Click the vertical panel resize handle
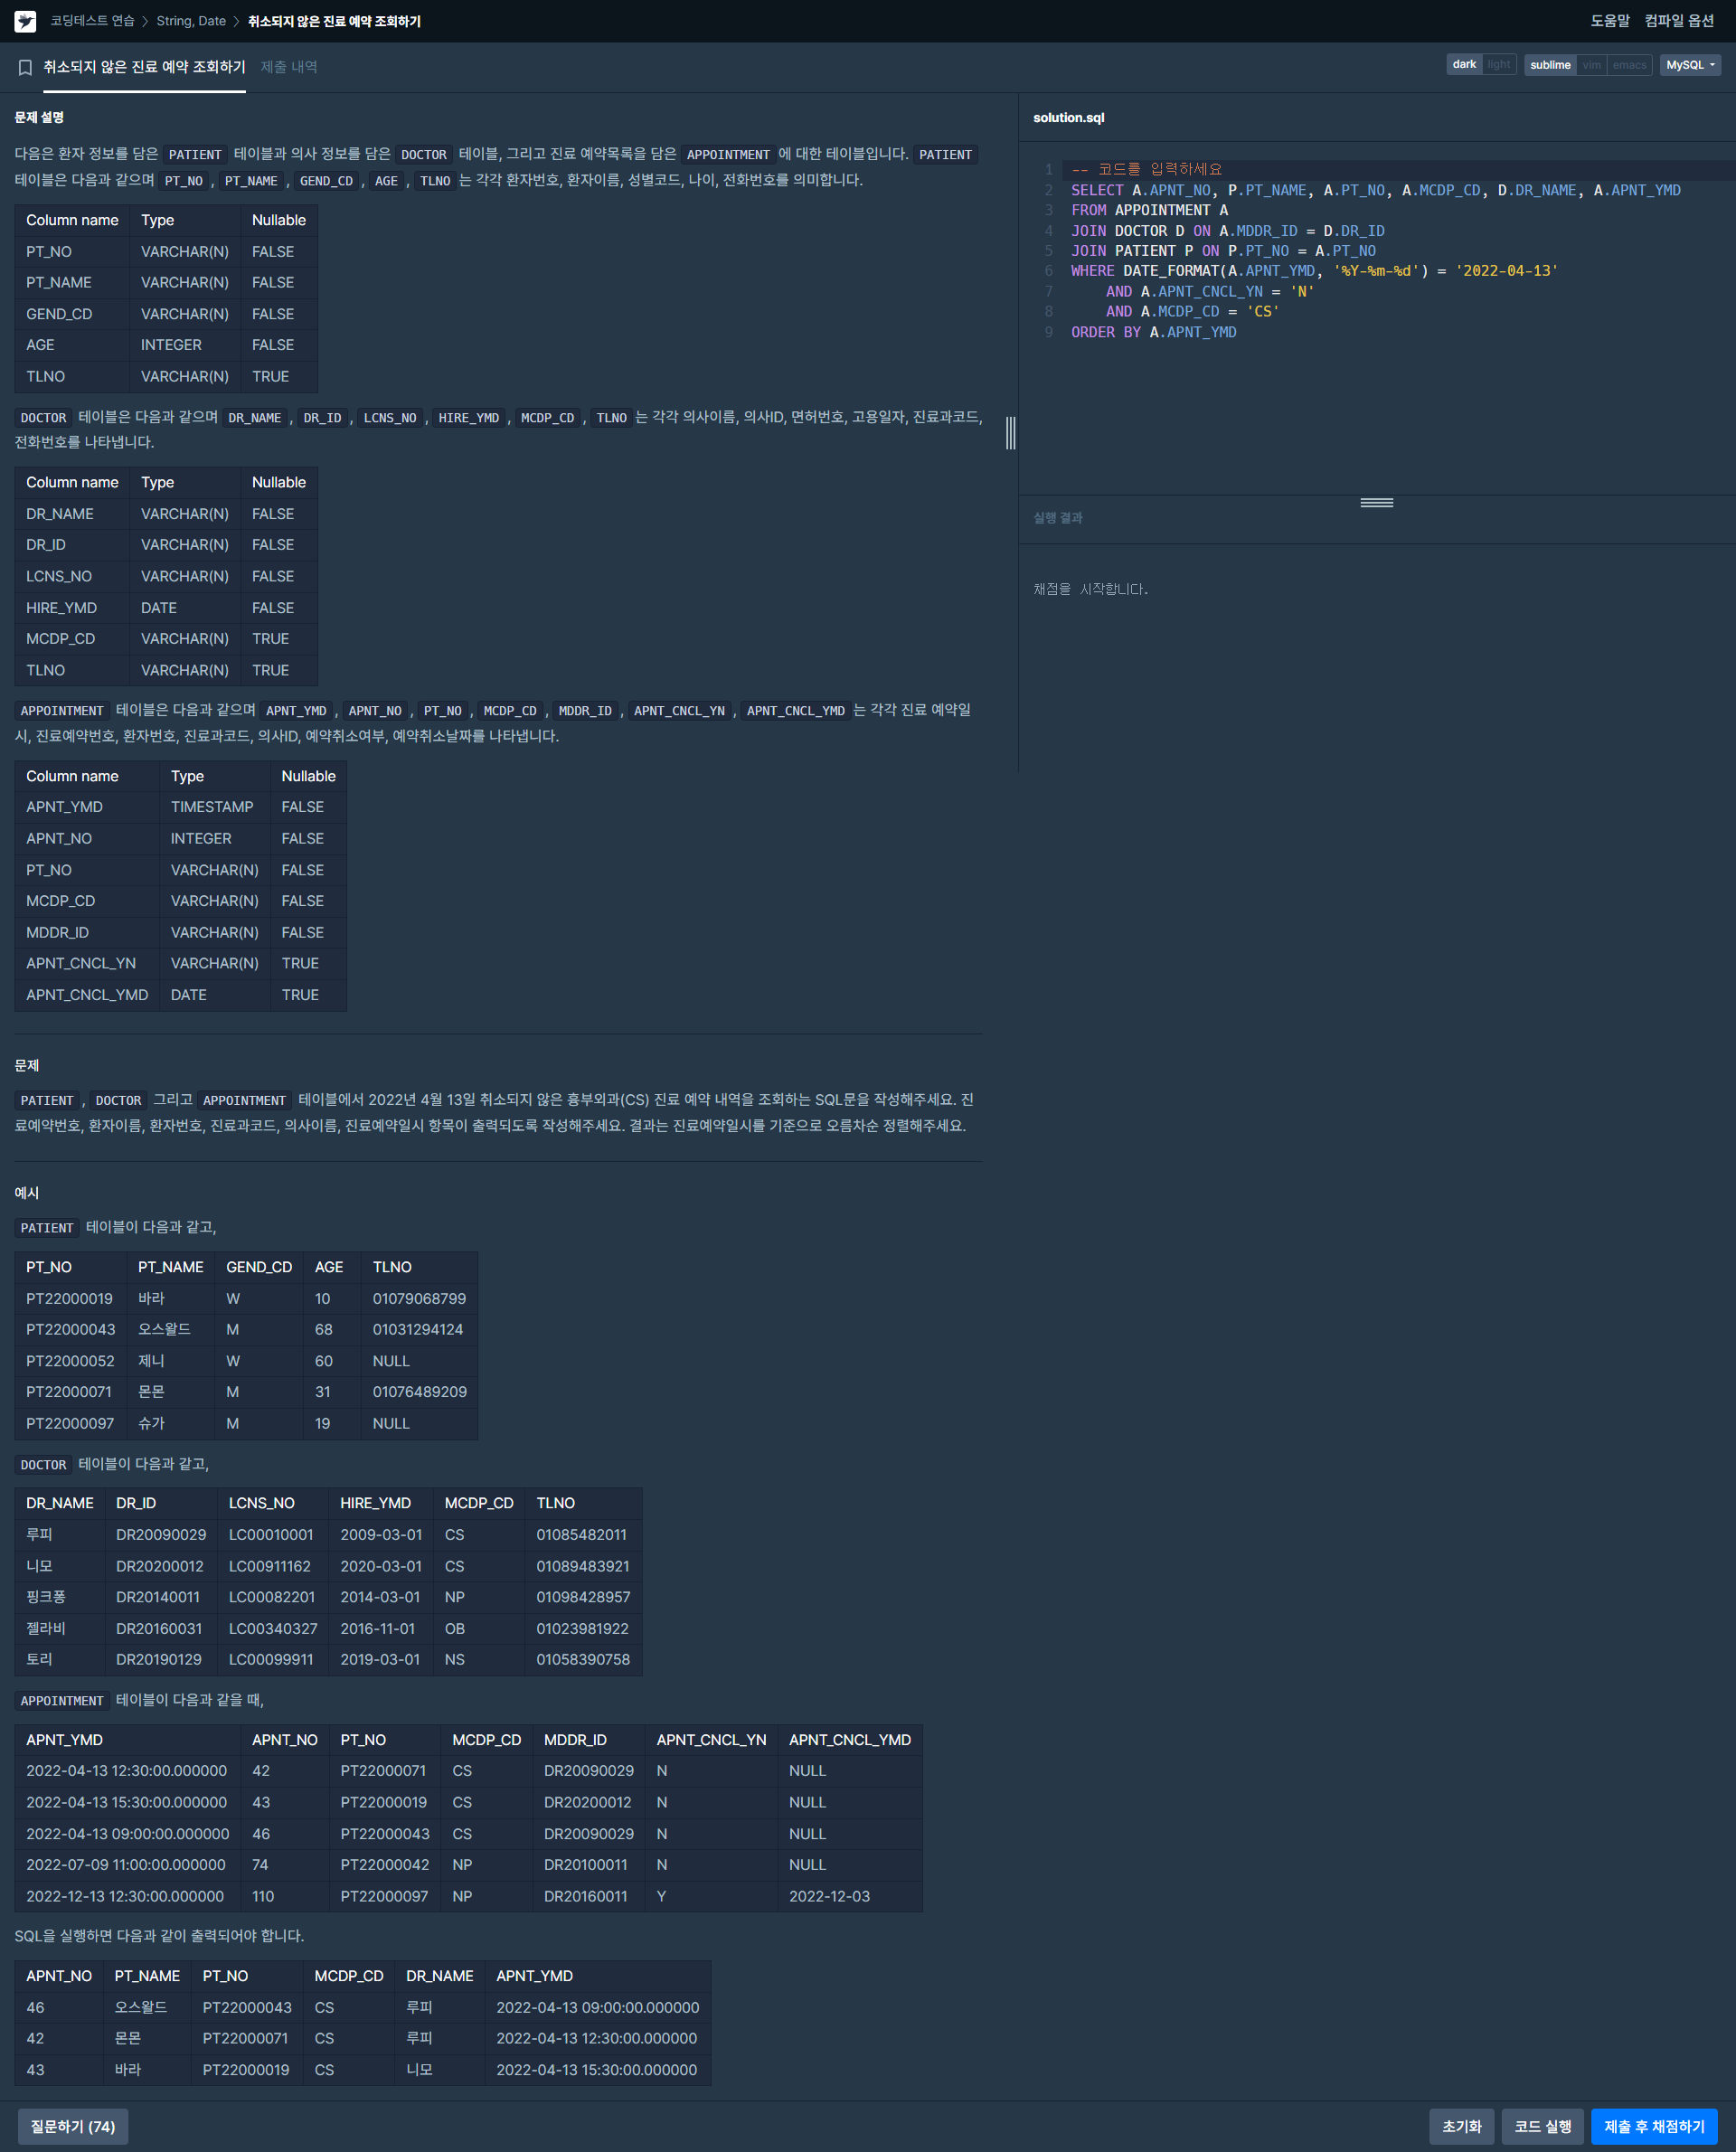 pos(1011,433)
